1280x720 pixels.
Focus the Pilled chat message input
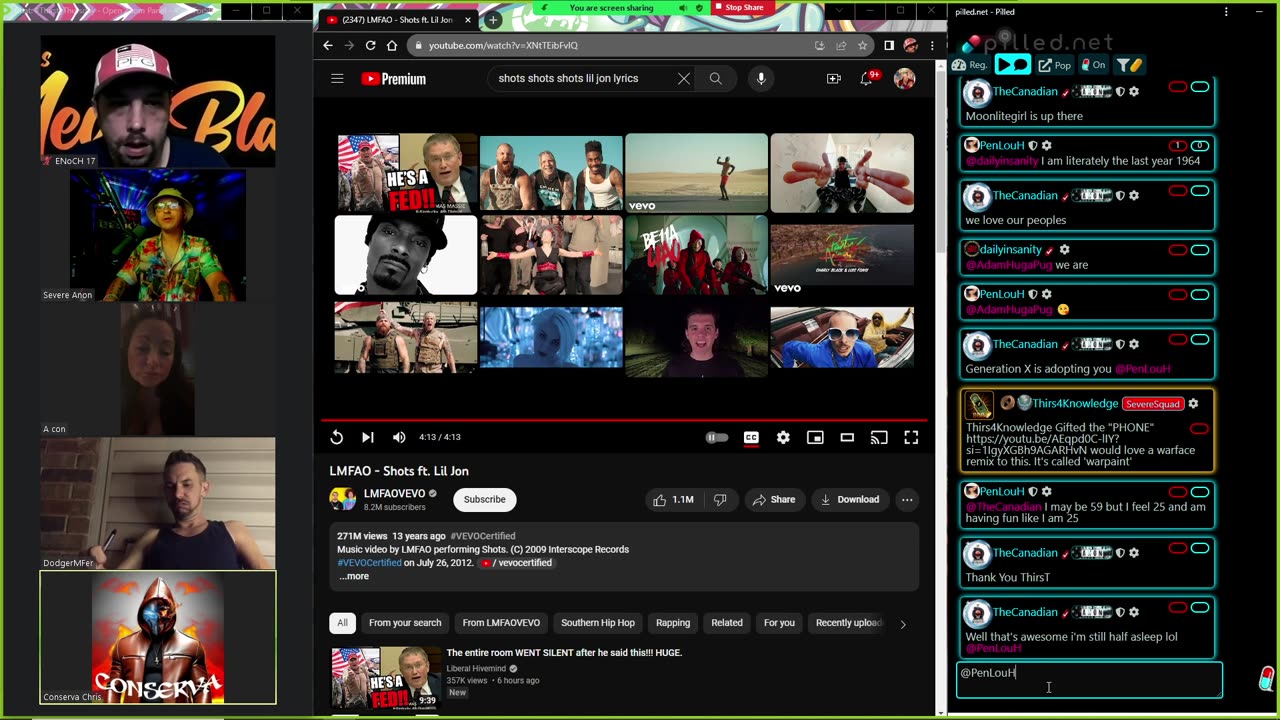coord(1089,680)
